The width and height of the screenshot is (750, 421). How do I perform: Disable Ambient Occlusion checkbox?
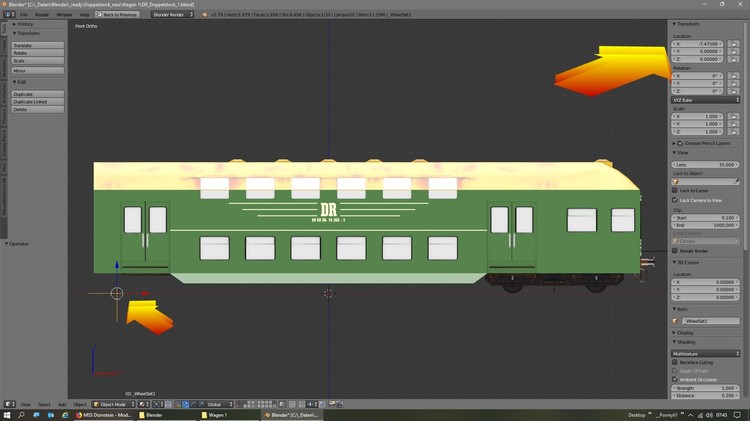click(x=675, y=379)
